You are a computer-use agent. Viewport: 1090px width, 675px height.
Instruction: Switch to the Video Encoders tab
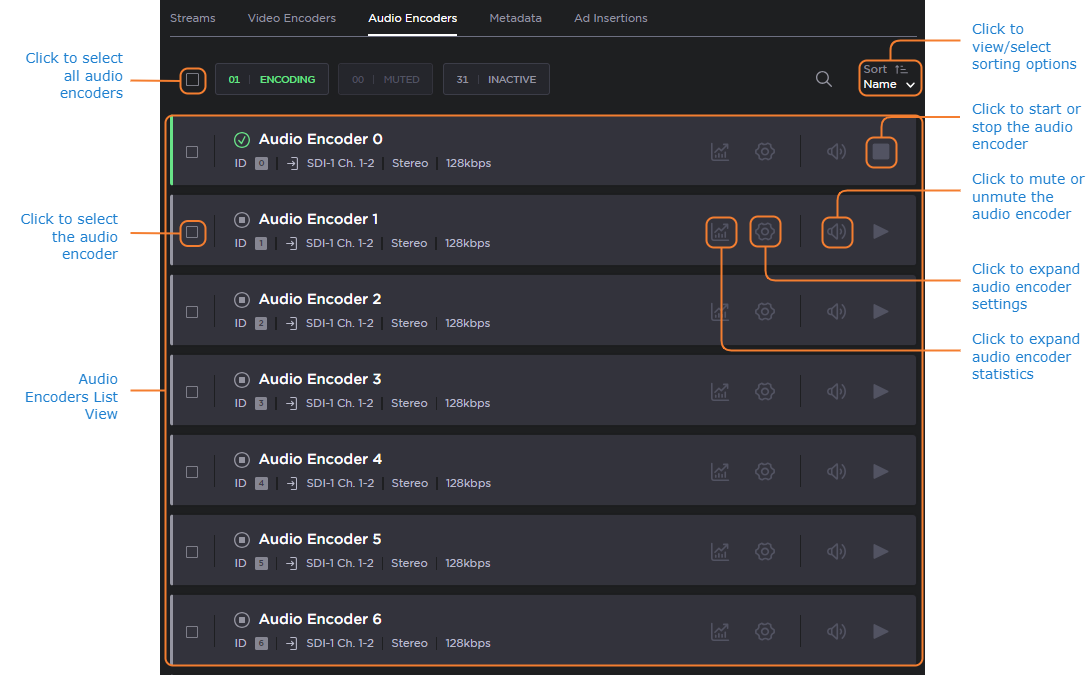click(291, 18)
